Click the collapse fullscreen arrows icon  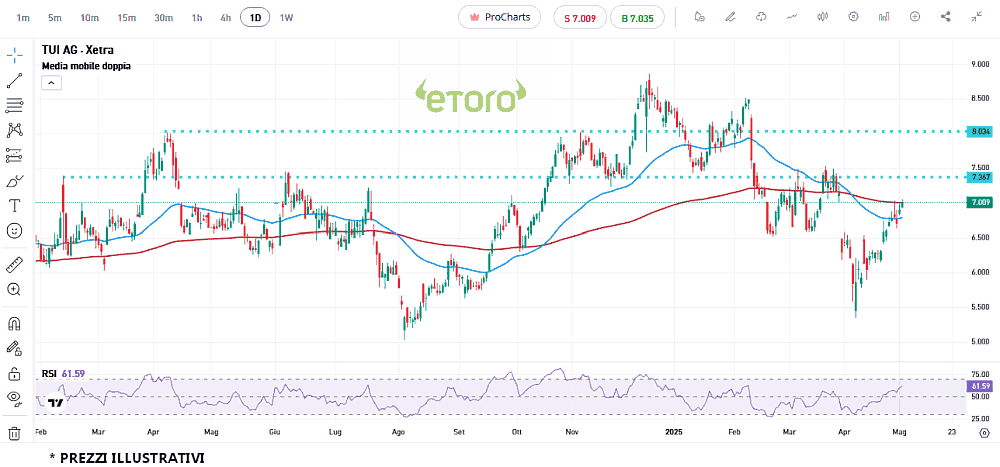[976, 17]
